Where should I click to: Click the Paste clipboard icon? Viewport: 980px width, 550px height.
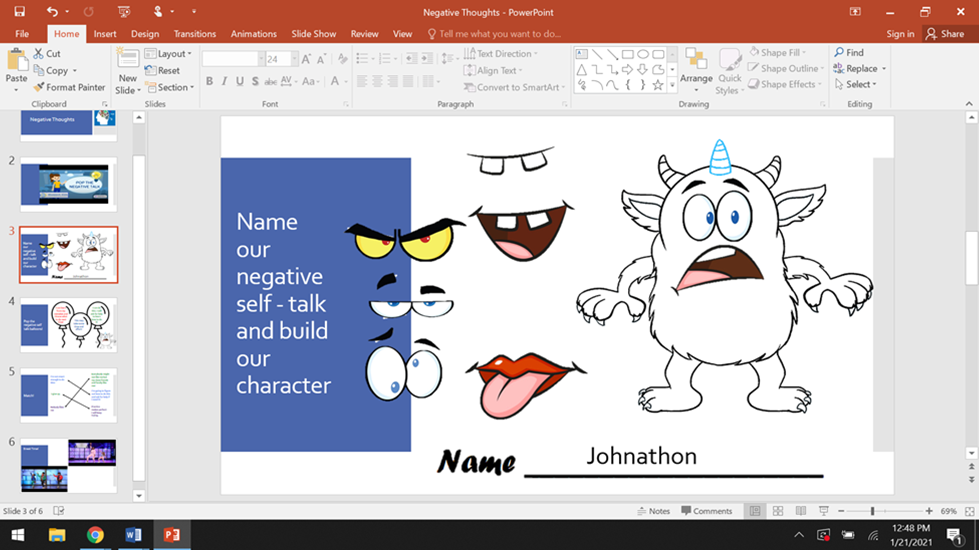[17, 60]
